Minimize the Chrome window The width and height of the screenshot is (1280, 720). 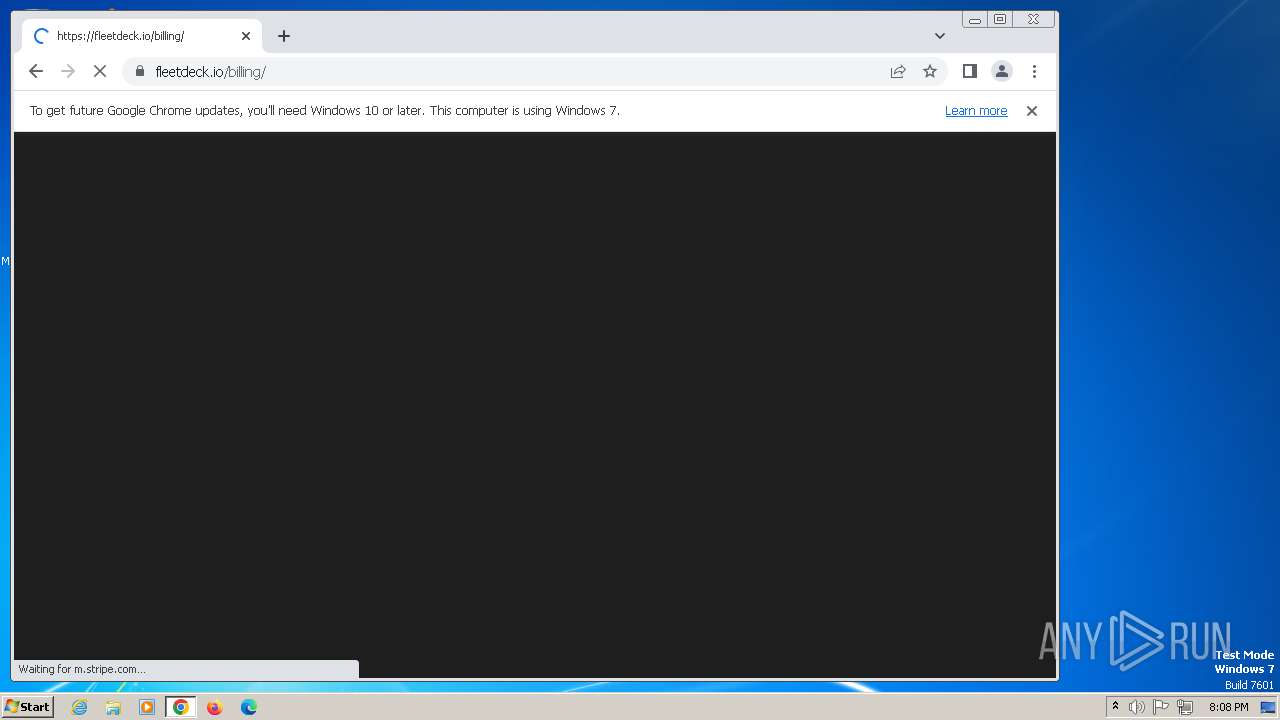point(975,19)
